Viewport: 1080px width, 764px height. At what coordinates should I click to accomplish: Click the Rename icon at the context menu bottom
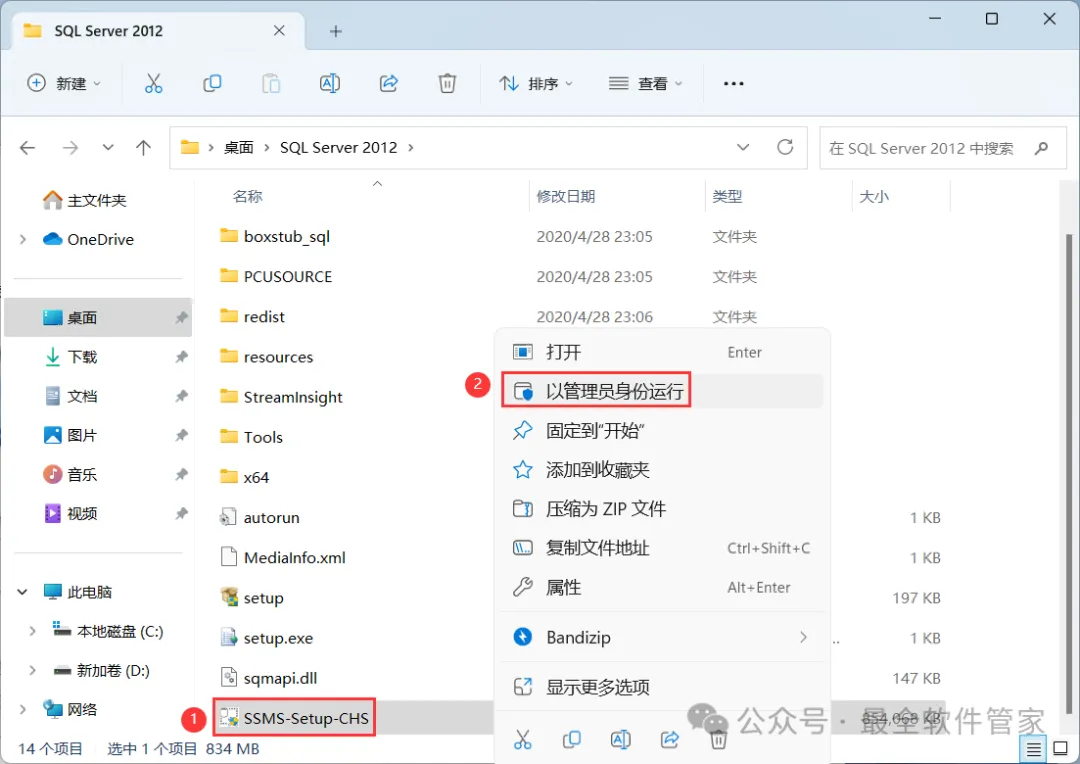click(621, 740)
